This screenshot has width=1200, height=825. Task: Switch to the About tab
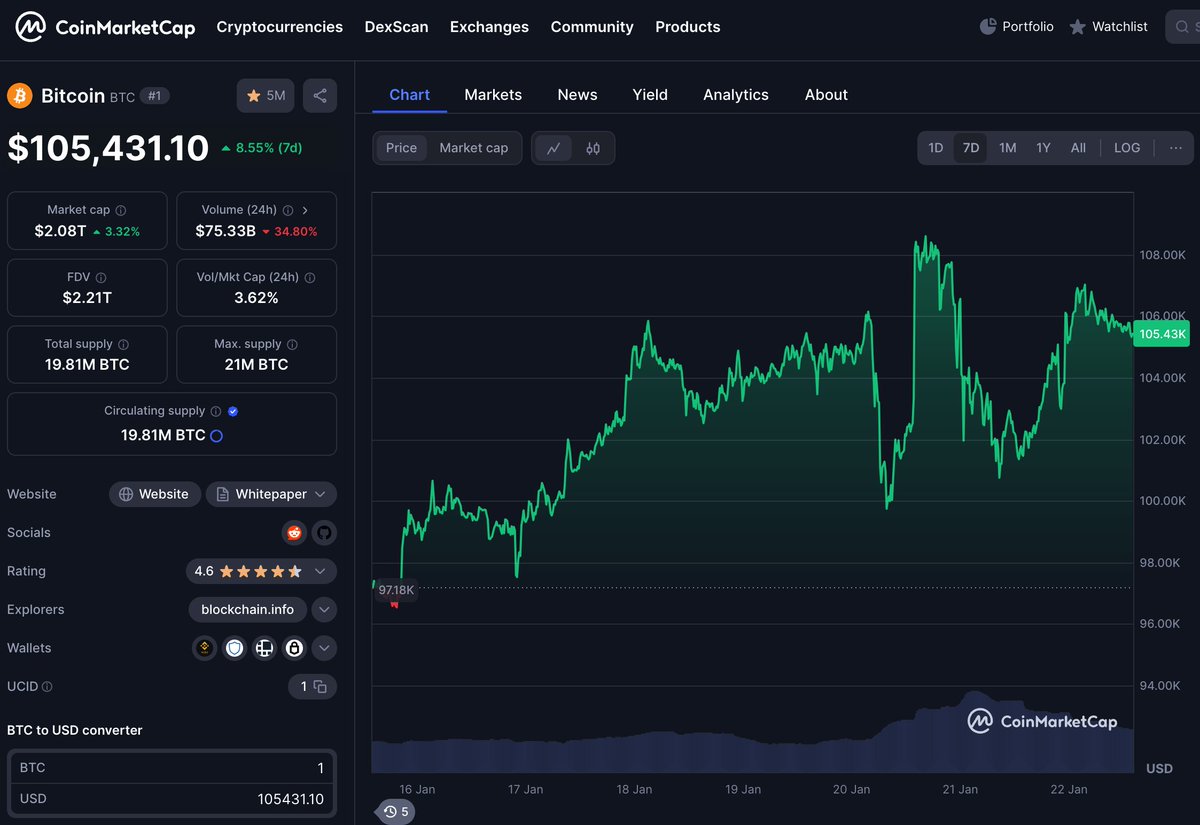pos(826,95)
